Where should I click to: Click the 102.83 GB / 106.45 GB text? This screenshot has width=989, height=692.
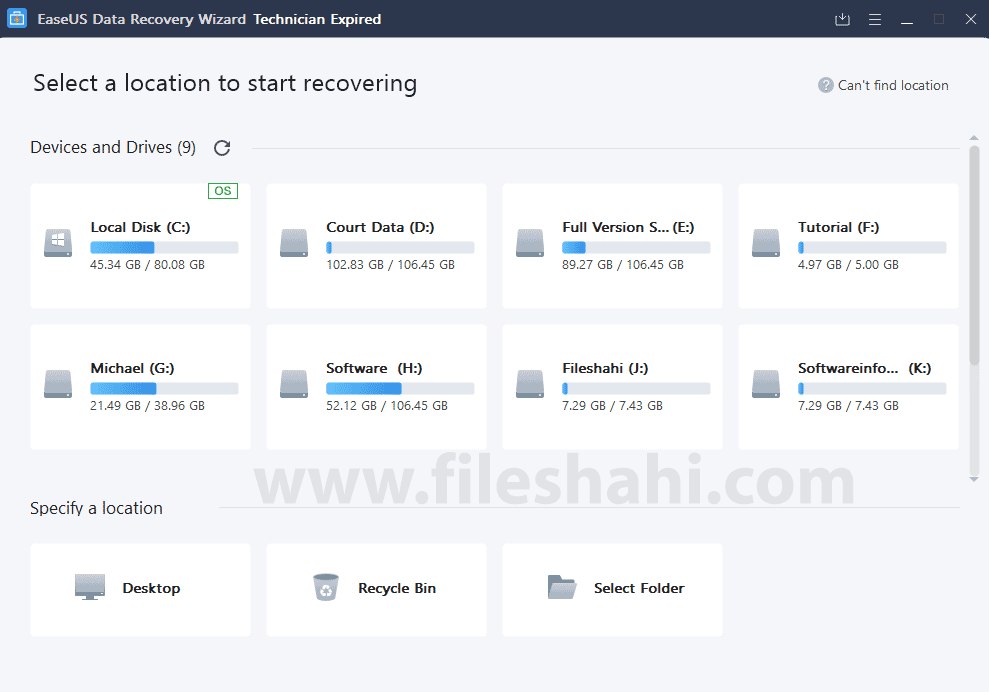(x=390, y=265)
